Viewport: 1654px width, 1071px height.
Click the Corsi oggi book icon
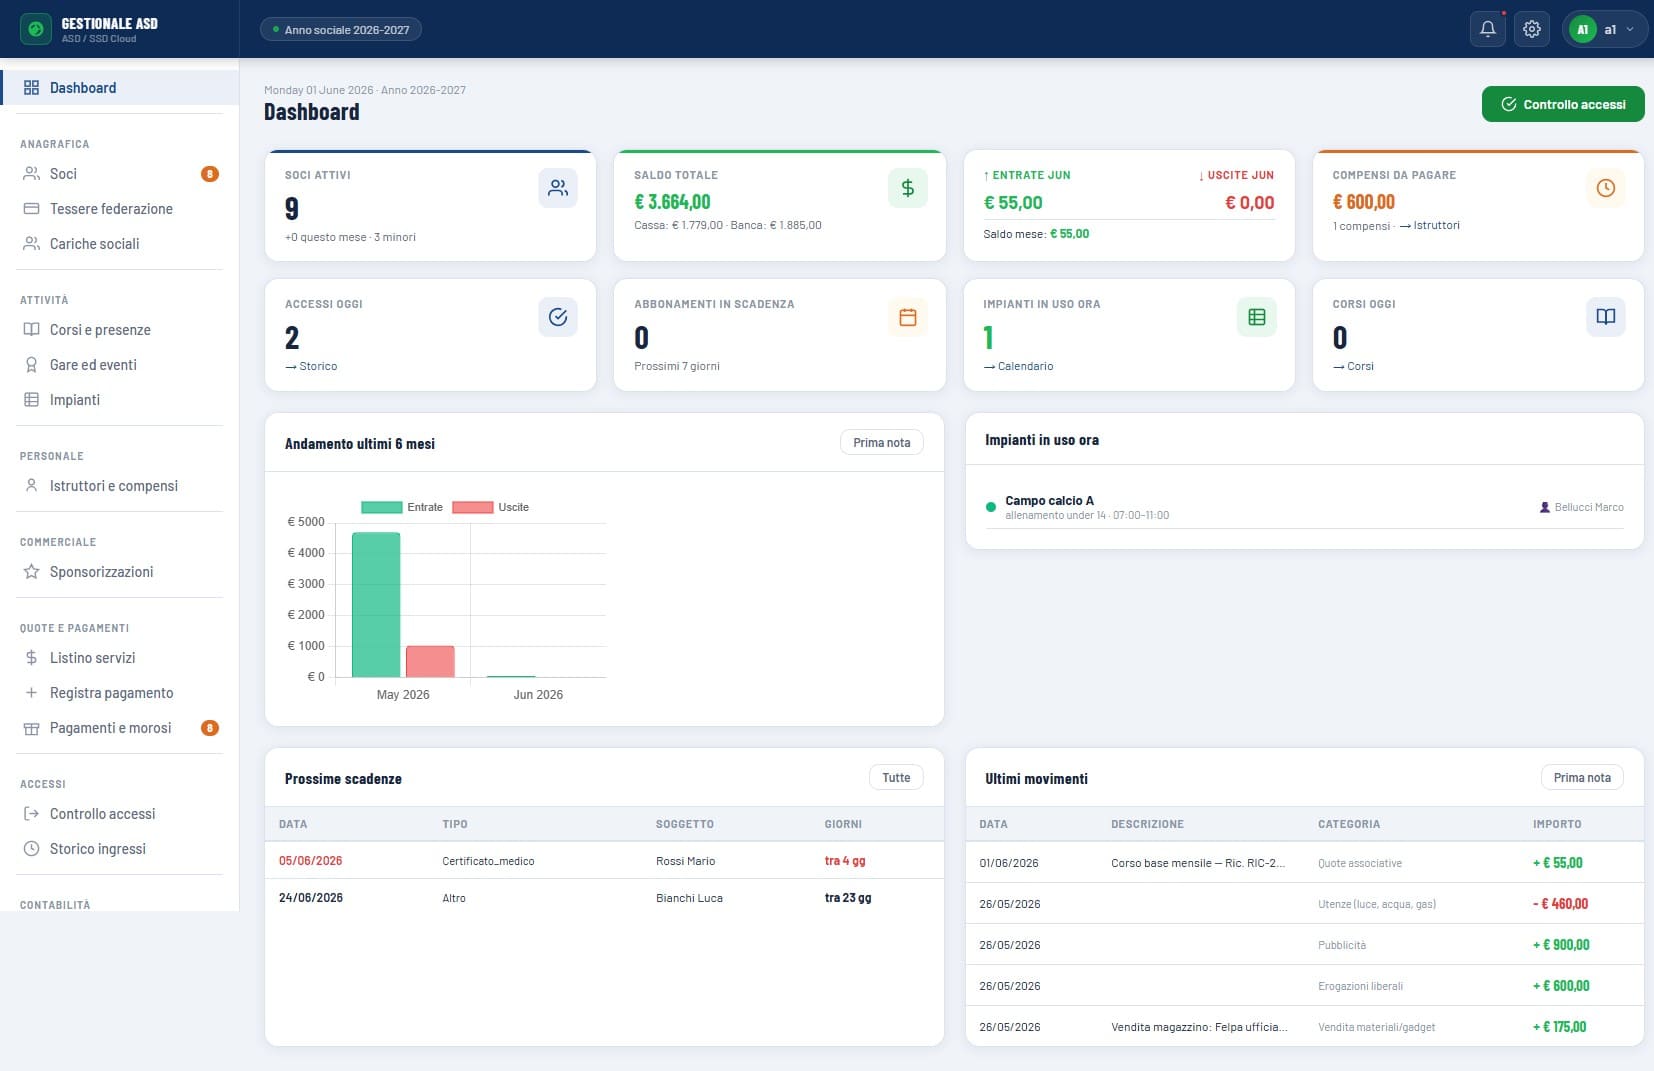(1606, 317)
